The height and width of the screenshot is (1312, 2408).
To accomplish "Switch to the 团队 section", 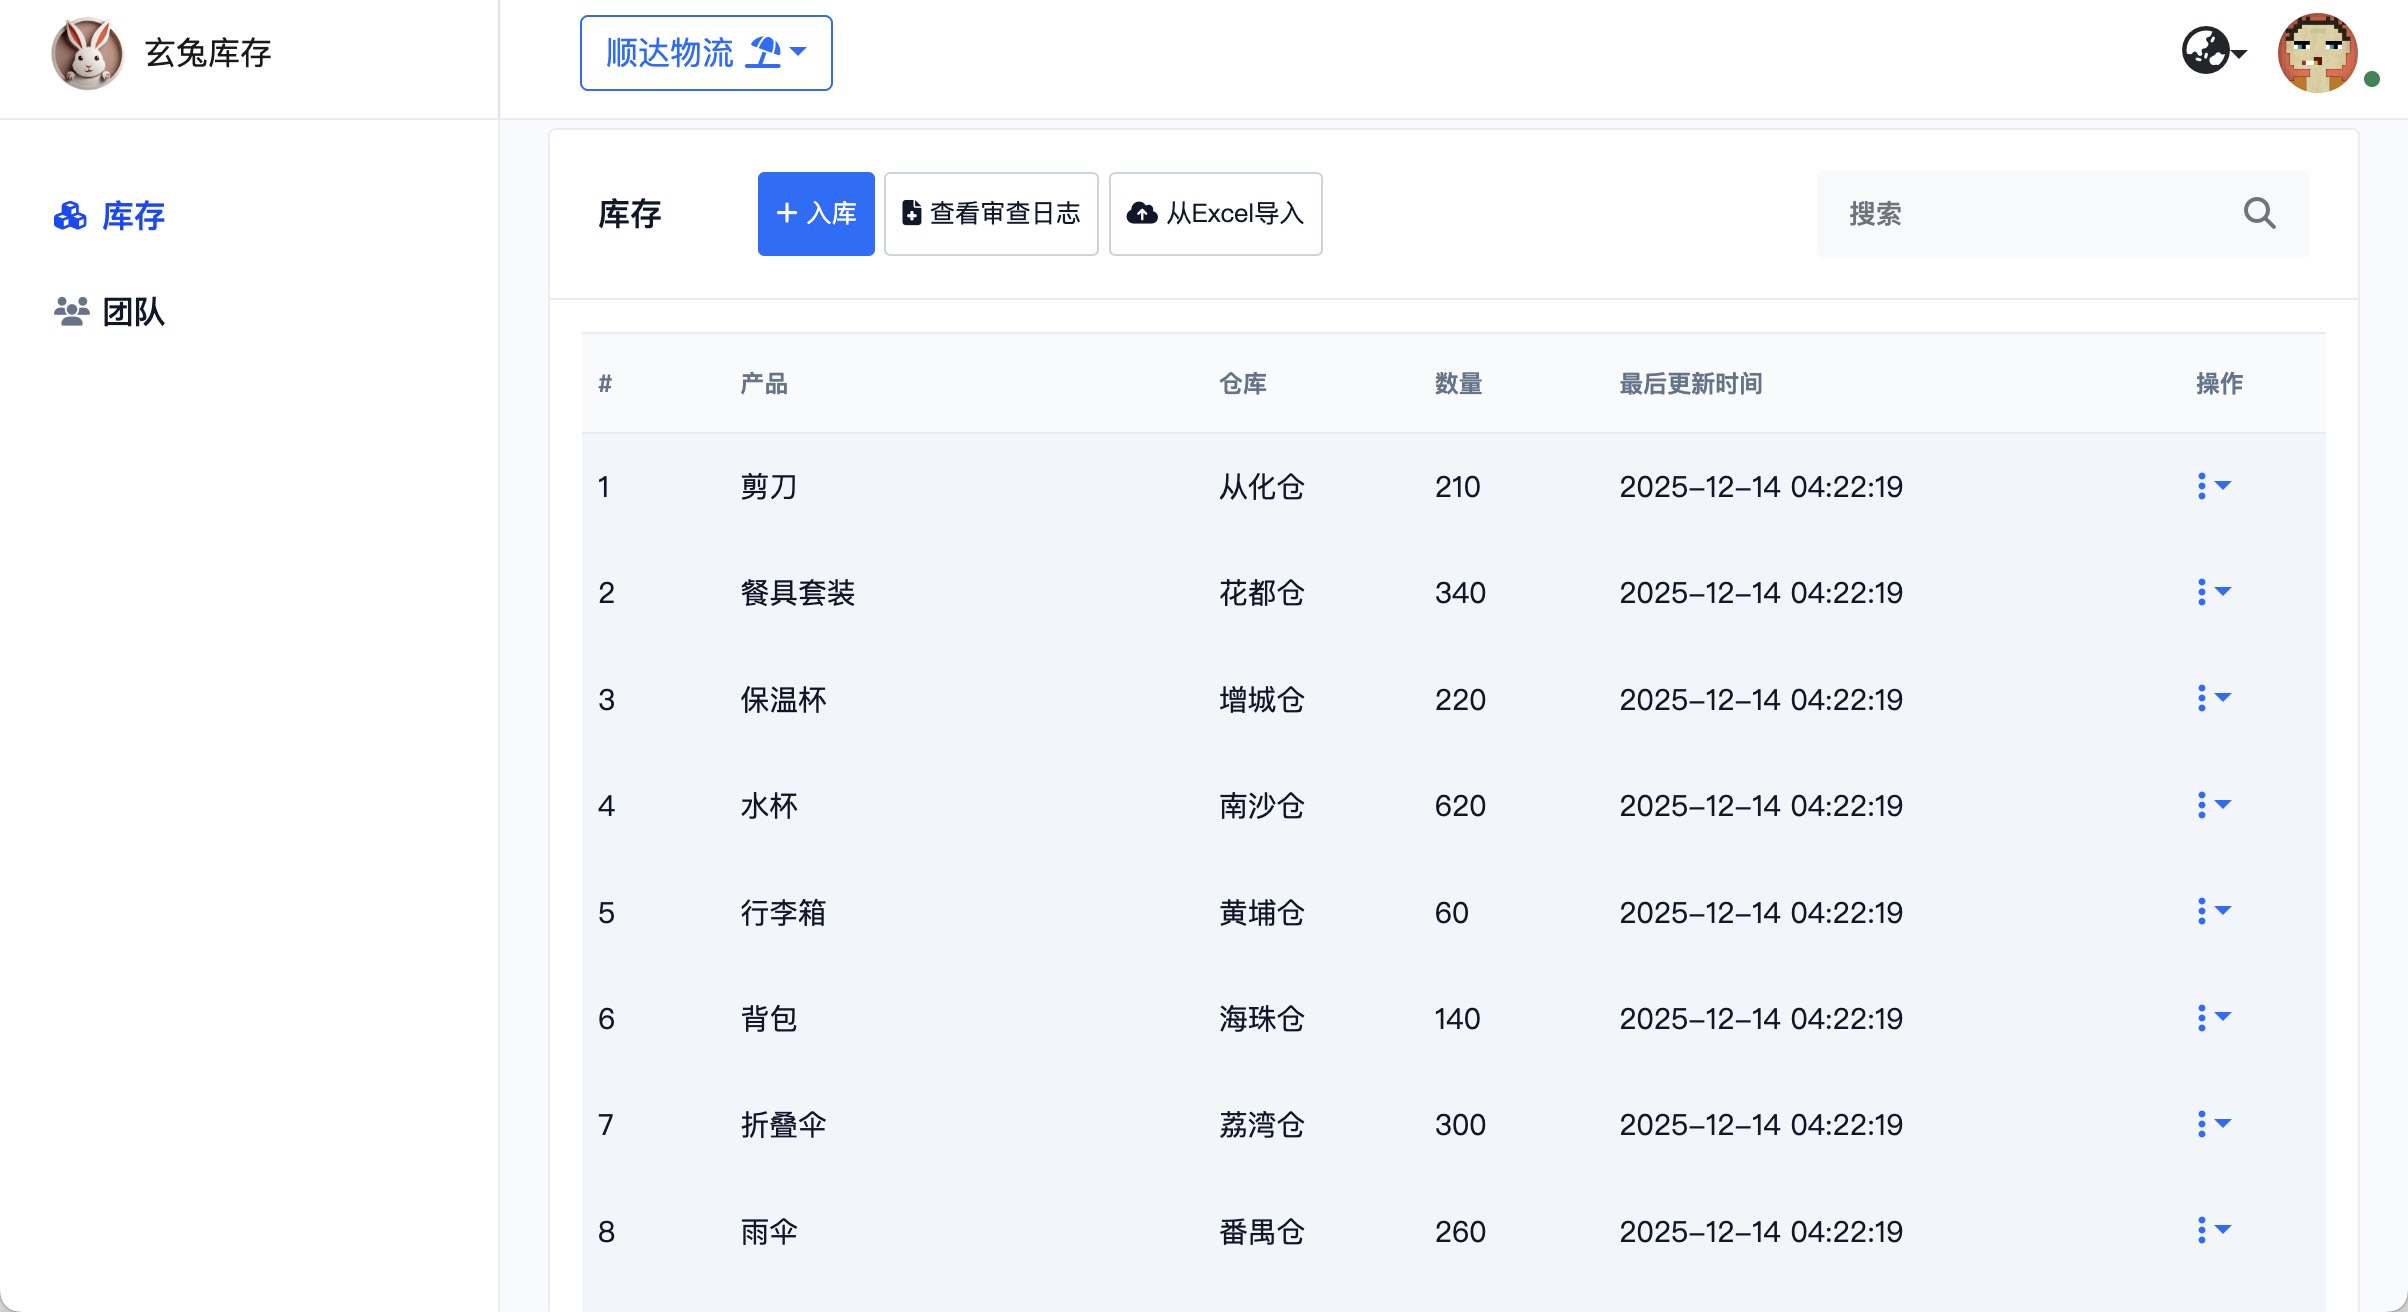I will click(x=134, y=311).
